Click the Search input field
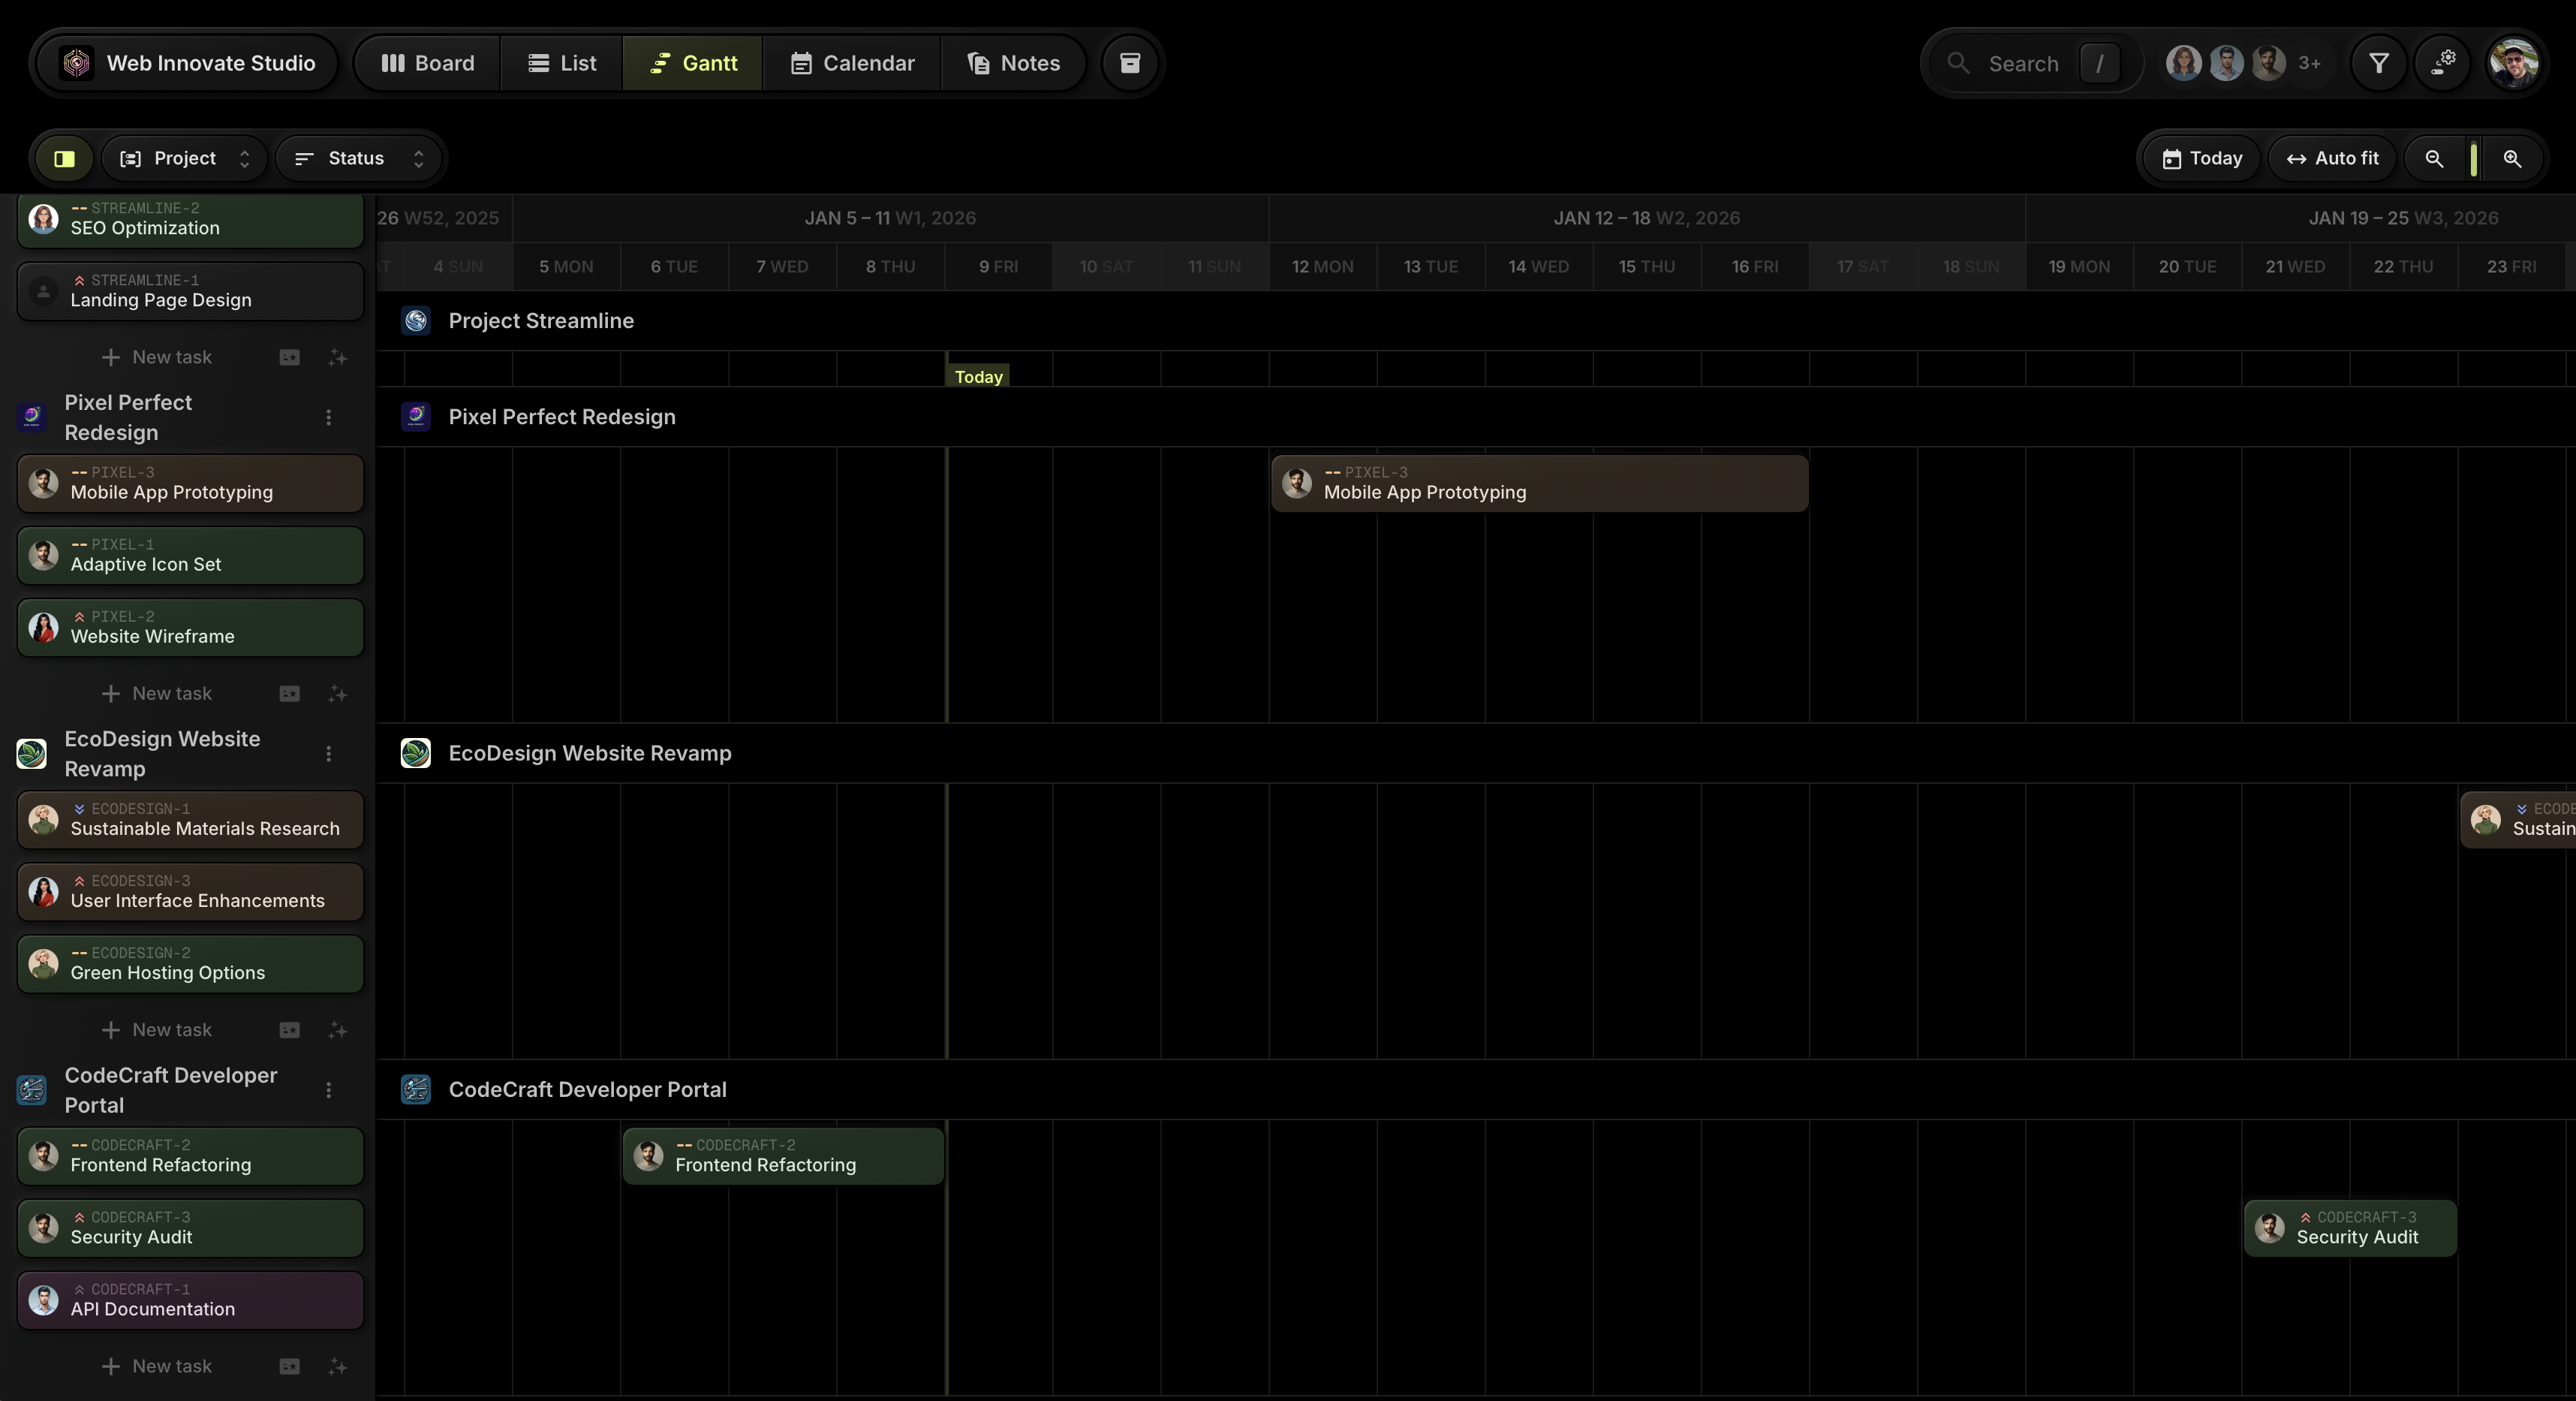2576x1401 pixels. [2022, 63]
